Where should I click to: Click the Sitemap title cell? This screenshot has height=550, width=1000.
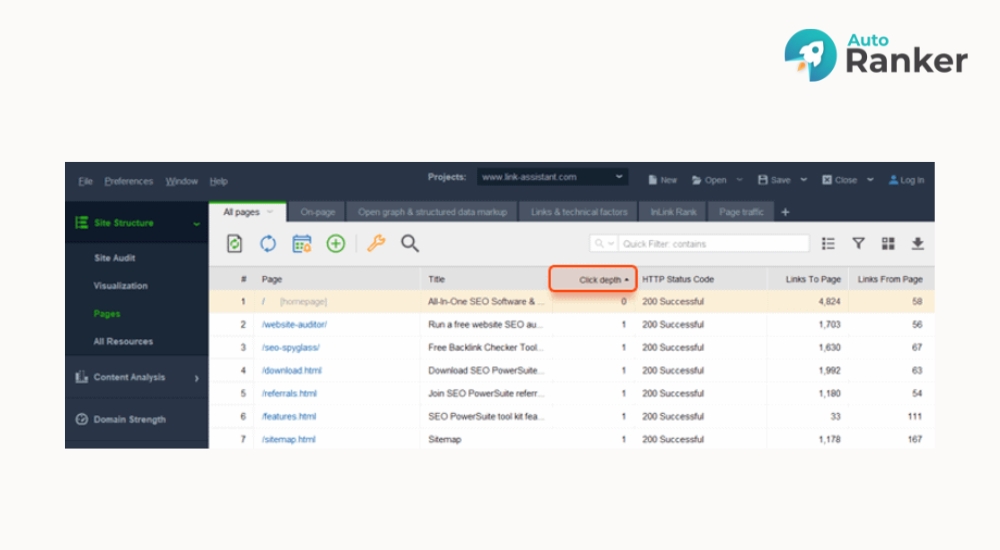(x=445, y=439)
